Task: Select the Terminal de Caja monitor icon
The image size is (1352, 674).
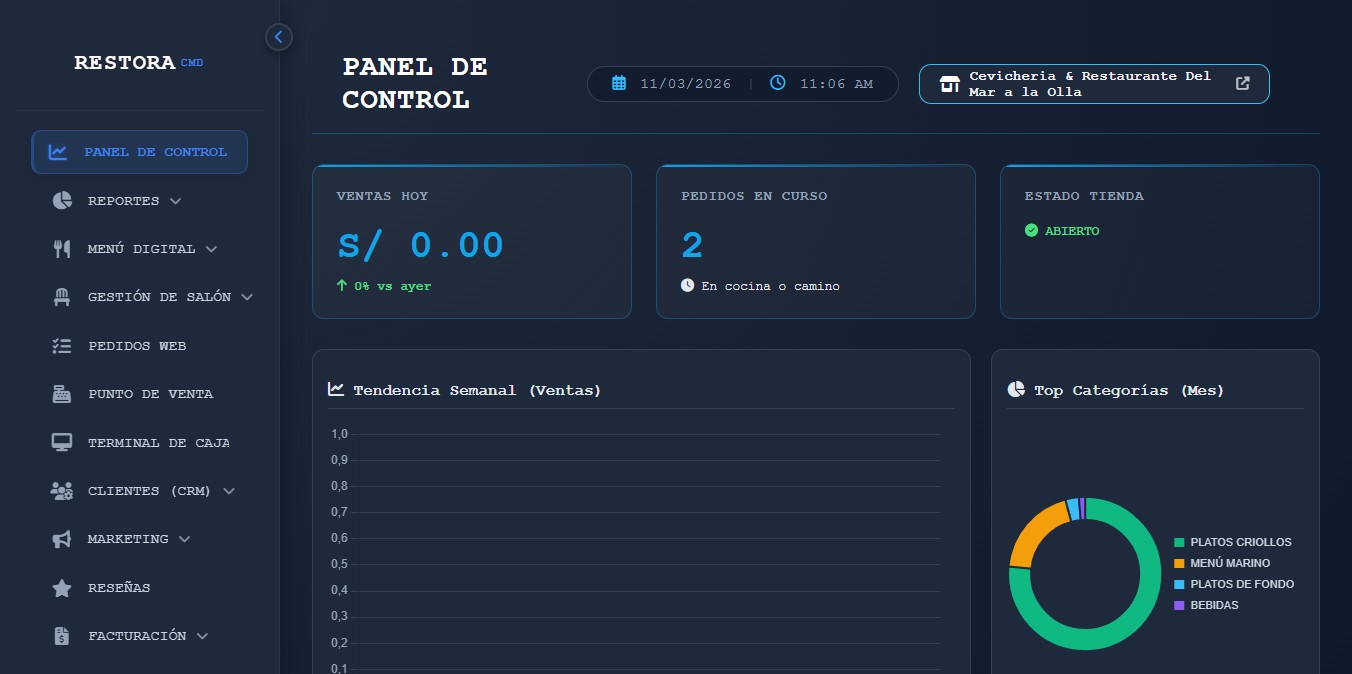Action: [x=61, y=442]
